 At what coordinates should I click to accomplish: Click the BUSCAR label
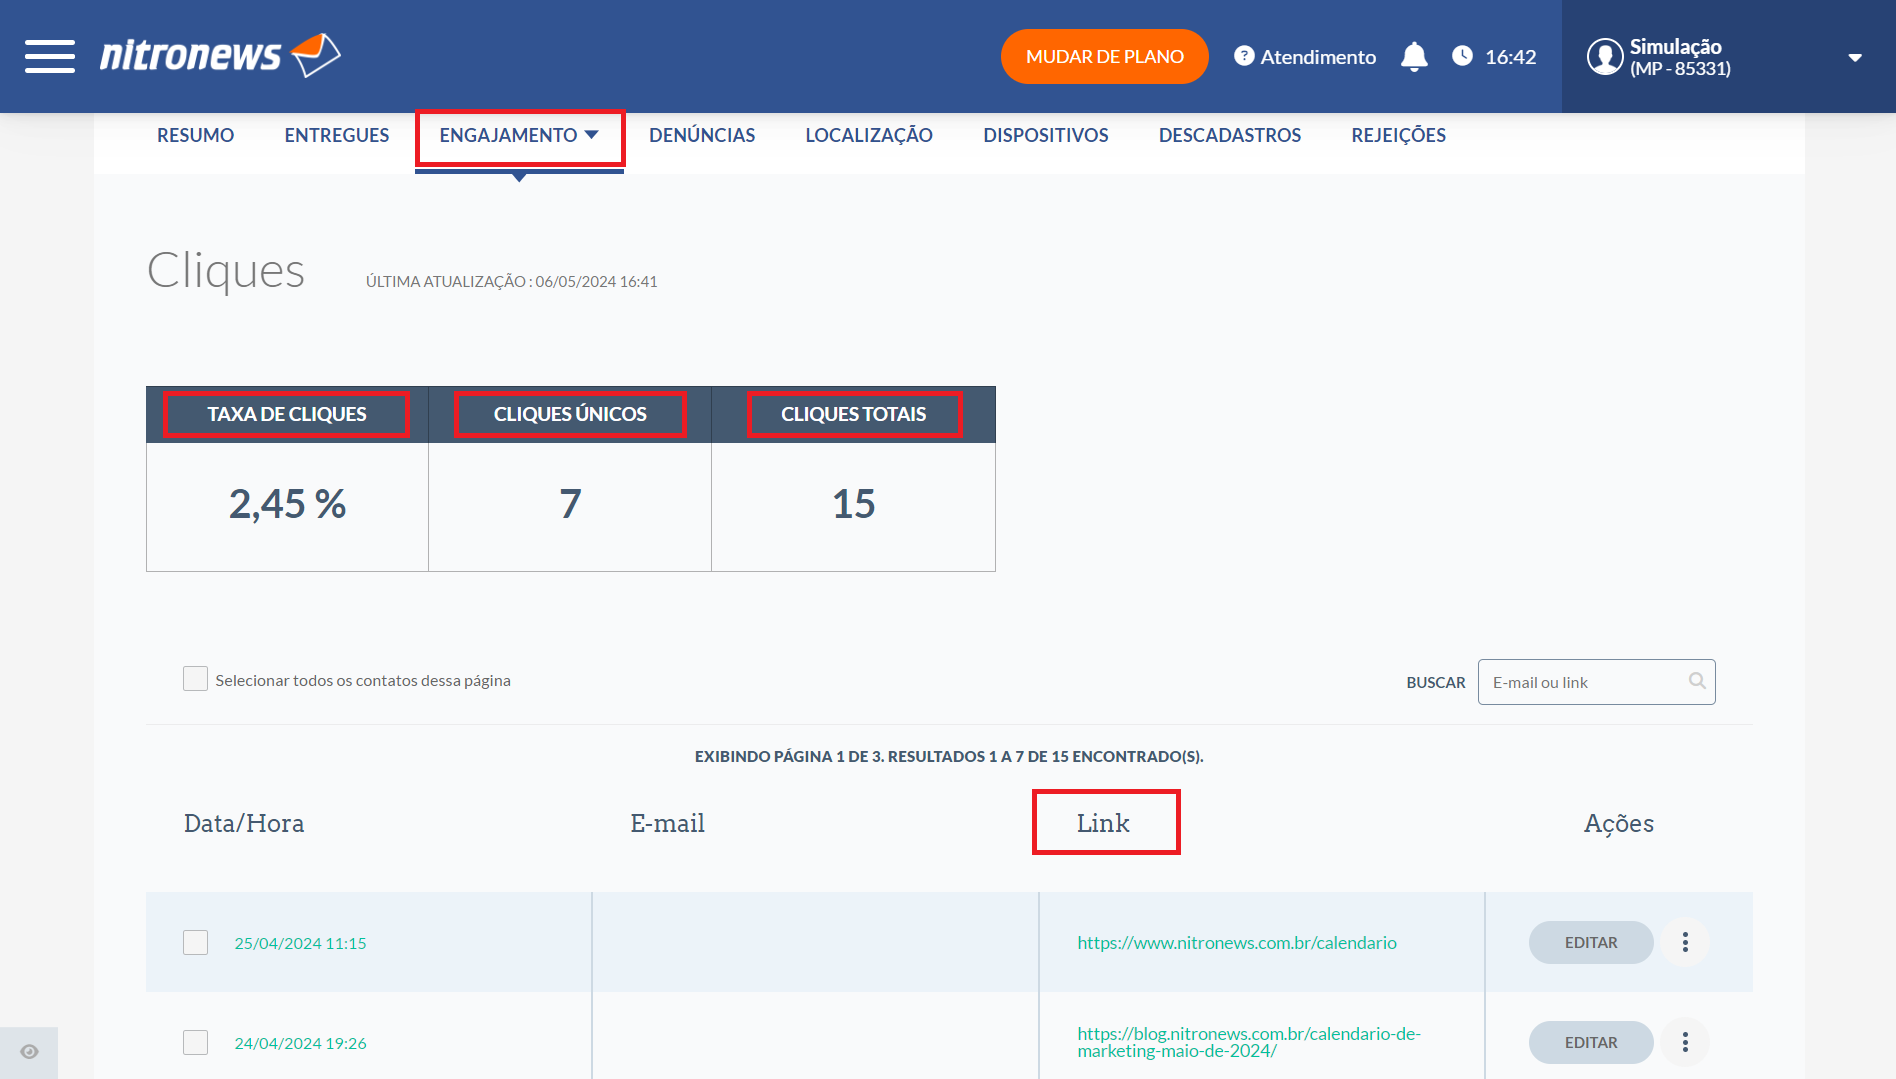coord(1436,682)
